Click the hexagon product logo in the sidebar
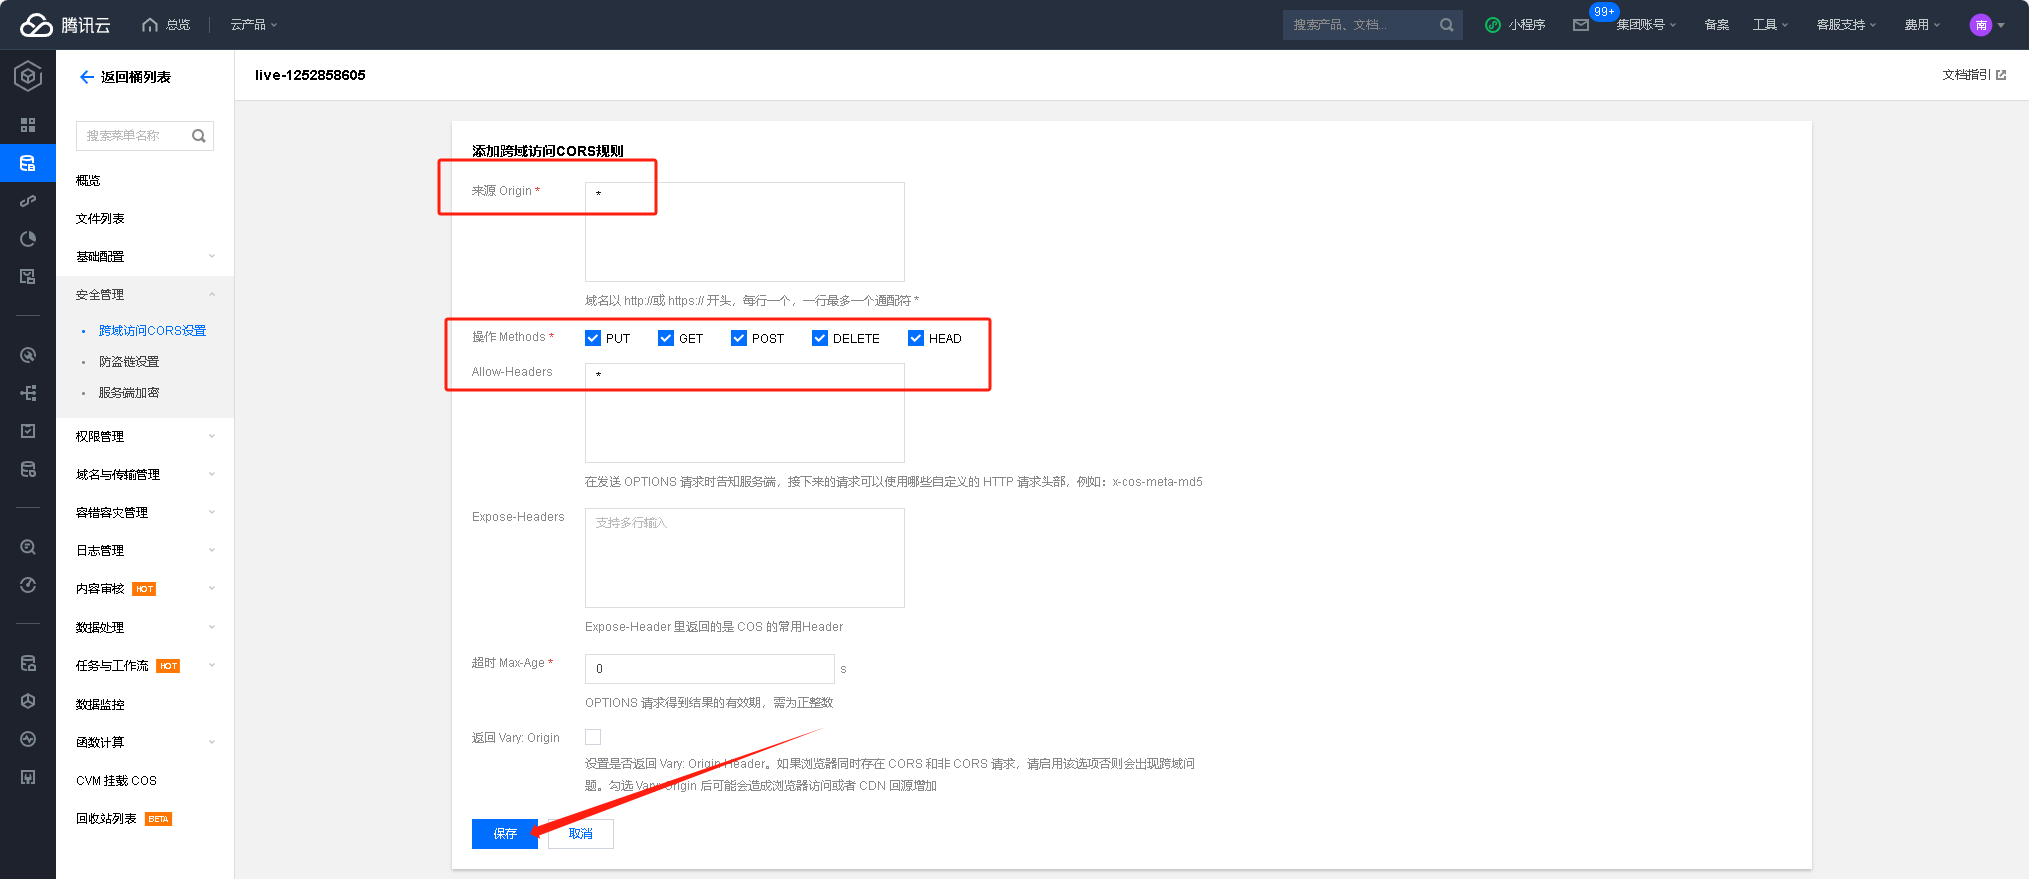 pyautogui.click(x=28, y=76)
